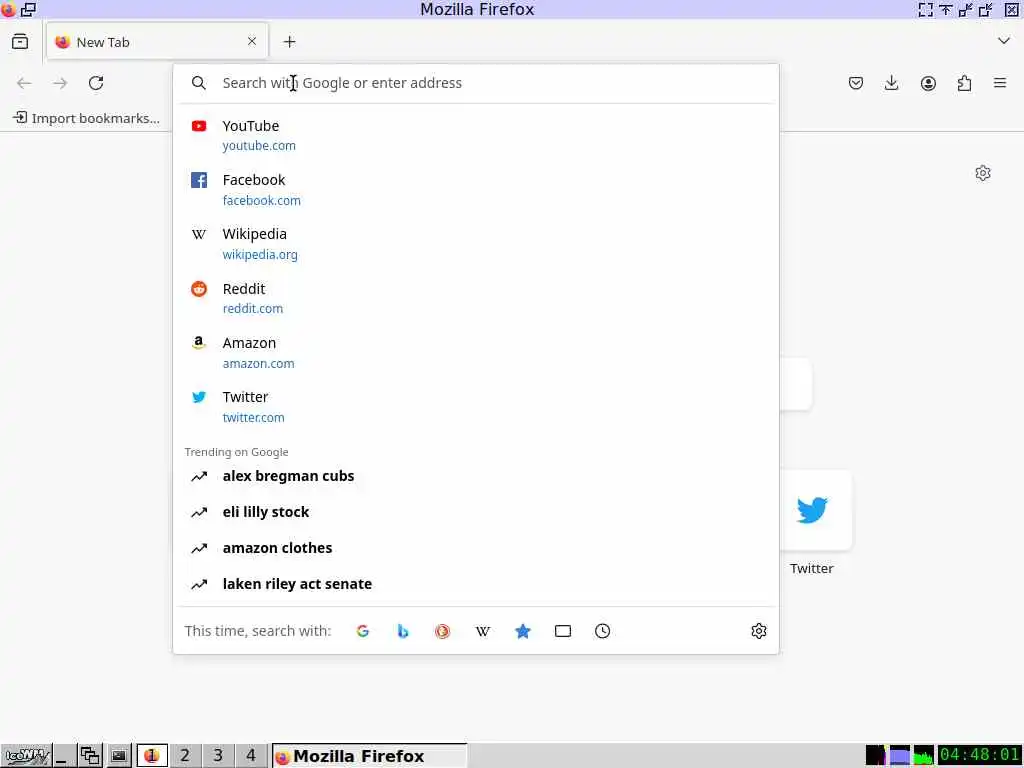Search in Bookmarks star icon

(522, 631)
